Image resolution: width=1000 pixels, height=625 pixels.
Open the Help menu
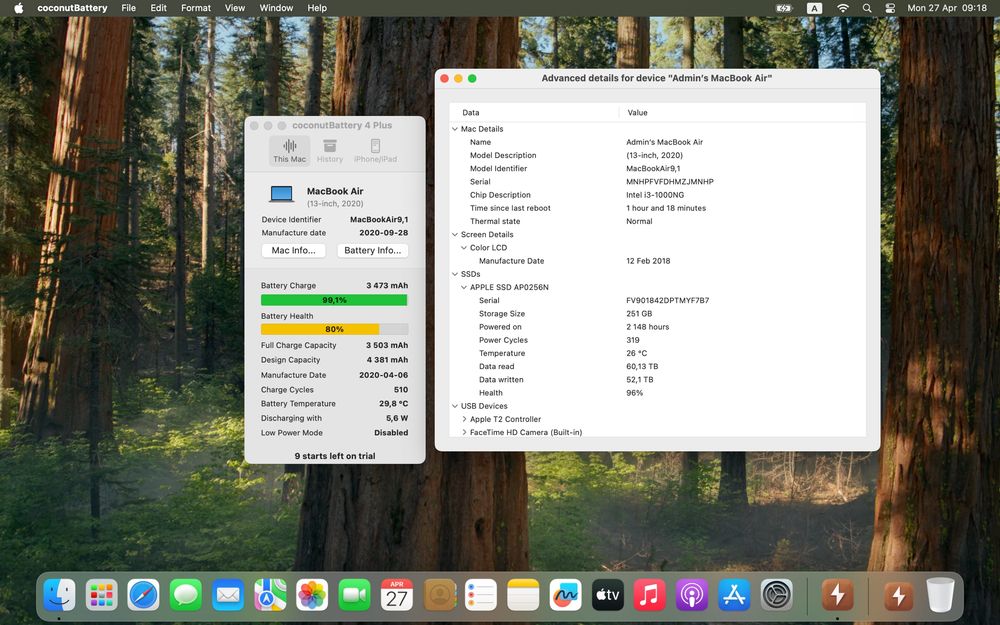tap(317, 8)
